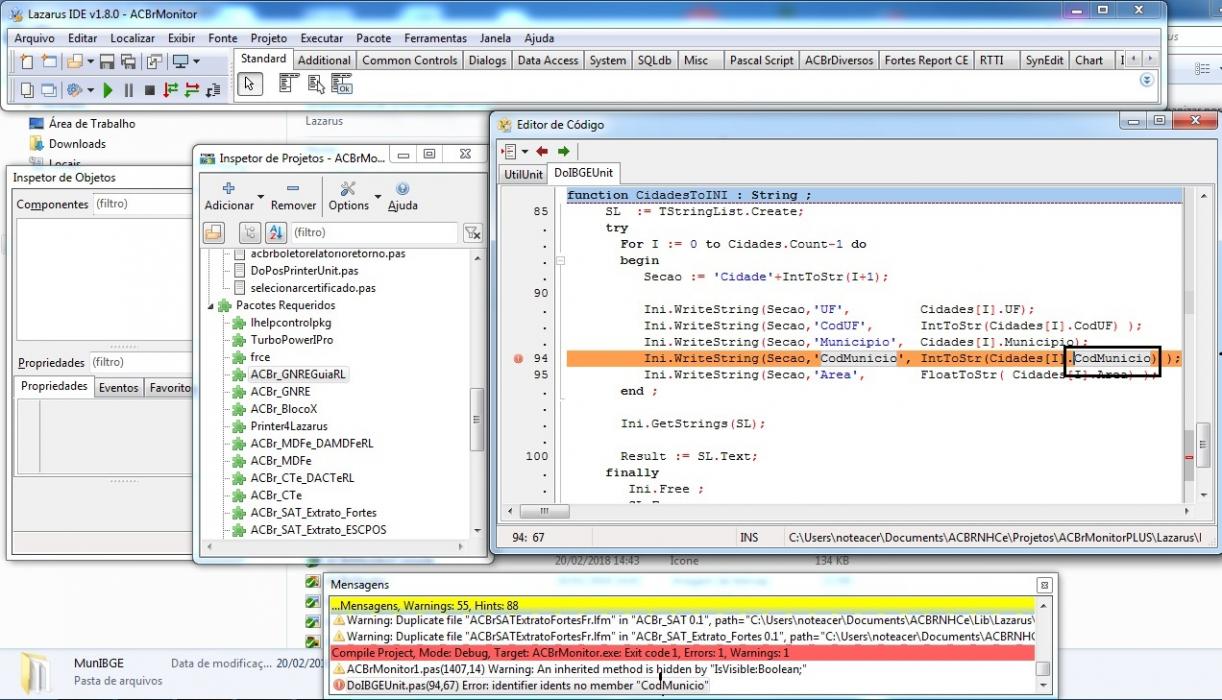This screenshot has width=1222, height=700.
Task: Switch to the SynEdit palette tab
Action: coord(1044,60)
